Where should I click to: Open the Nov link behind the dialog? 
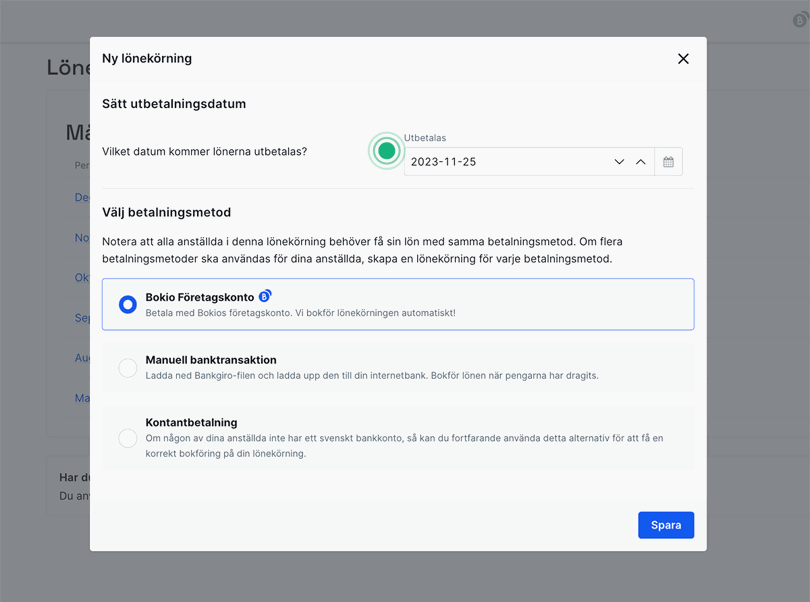(82, 238)
